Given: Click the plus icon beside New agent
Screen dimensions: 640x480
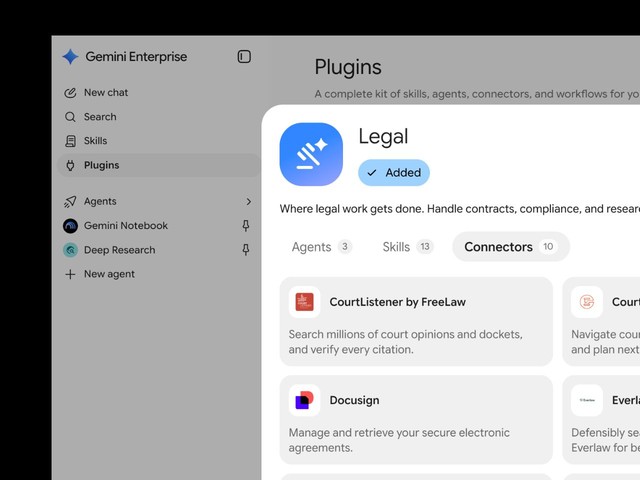Looking at the screenshot, I should pos(70,274).
